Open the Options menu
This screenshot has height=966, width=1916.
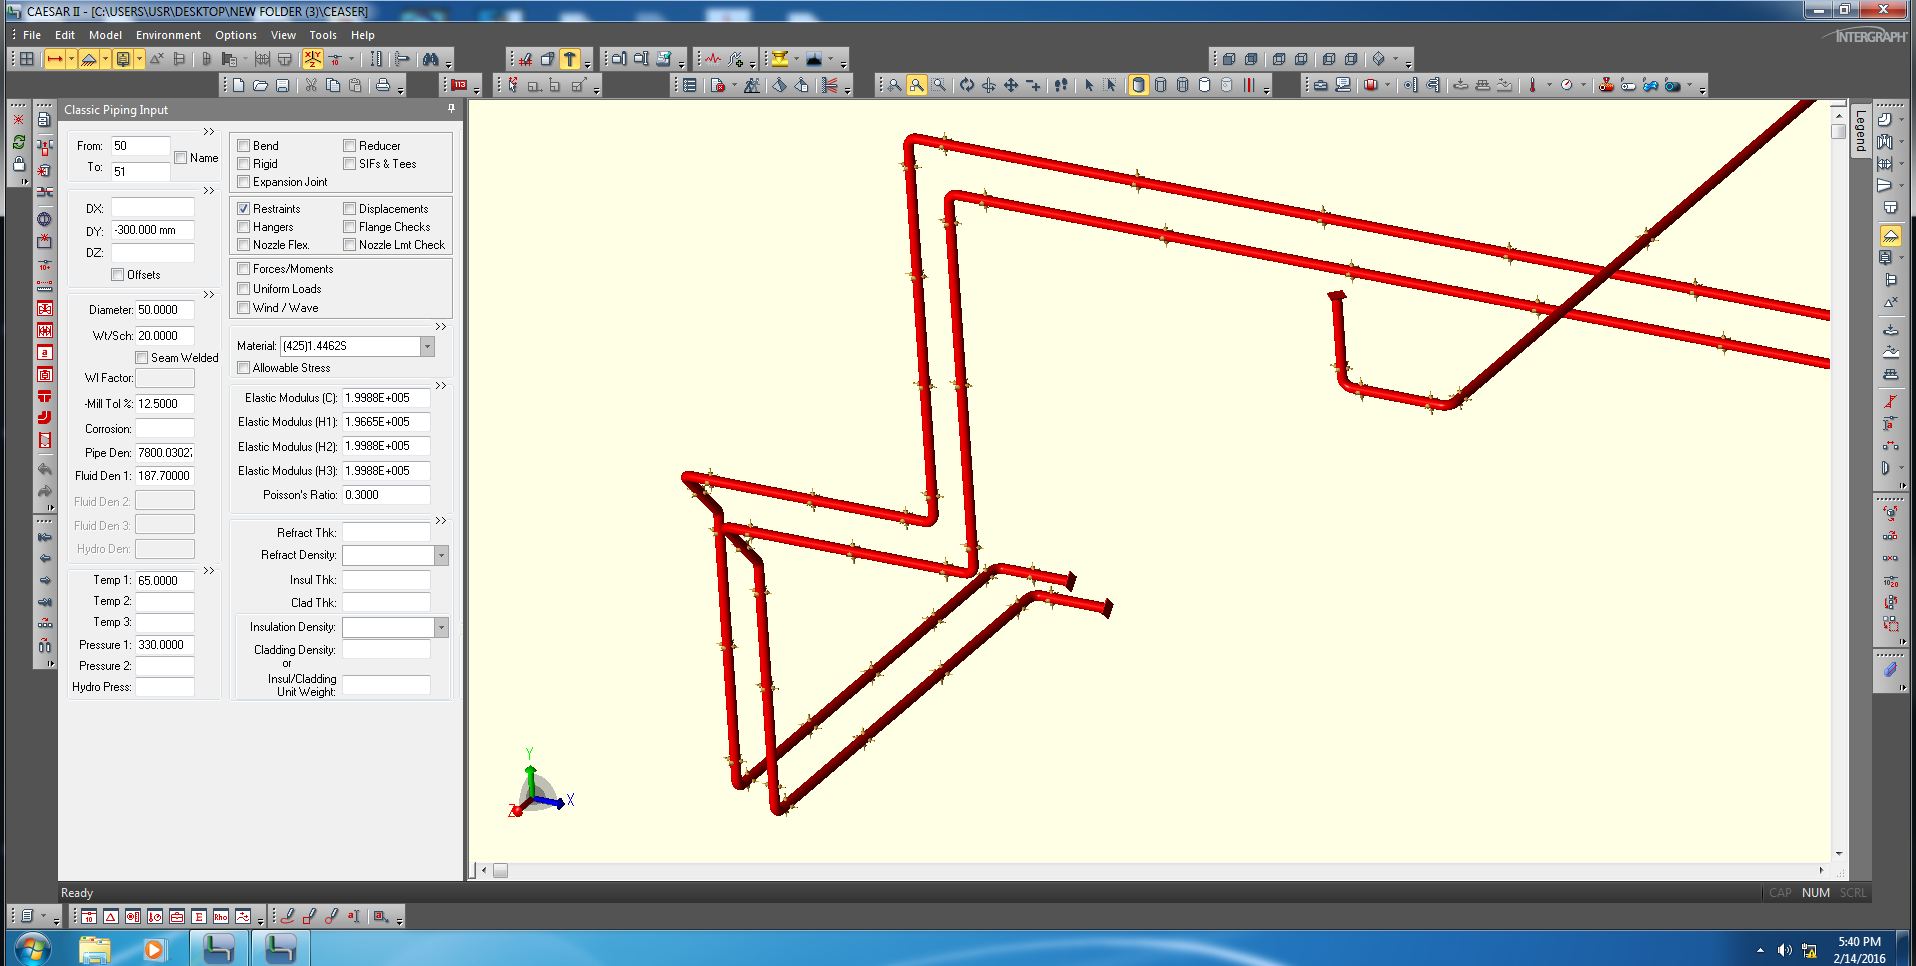pyautogui.click(x=236, y=35)
